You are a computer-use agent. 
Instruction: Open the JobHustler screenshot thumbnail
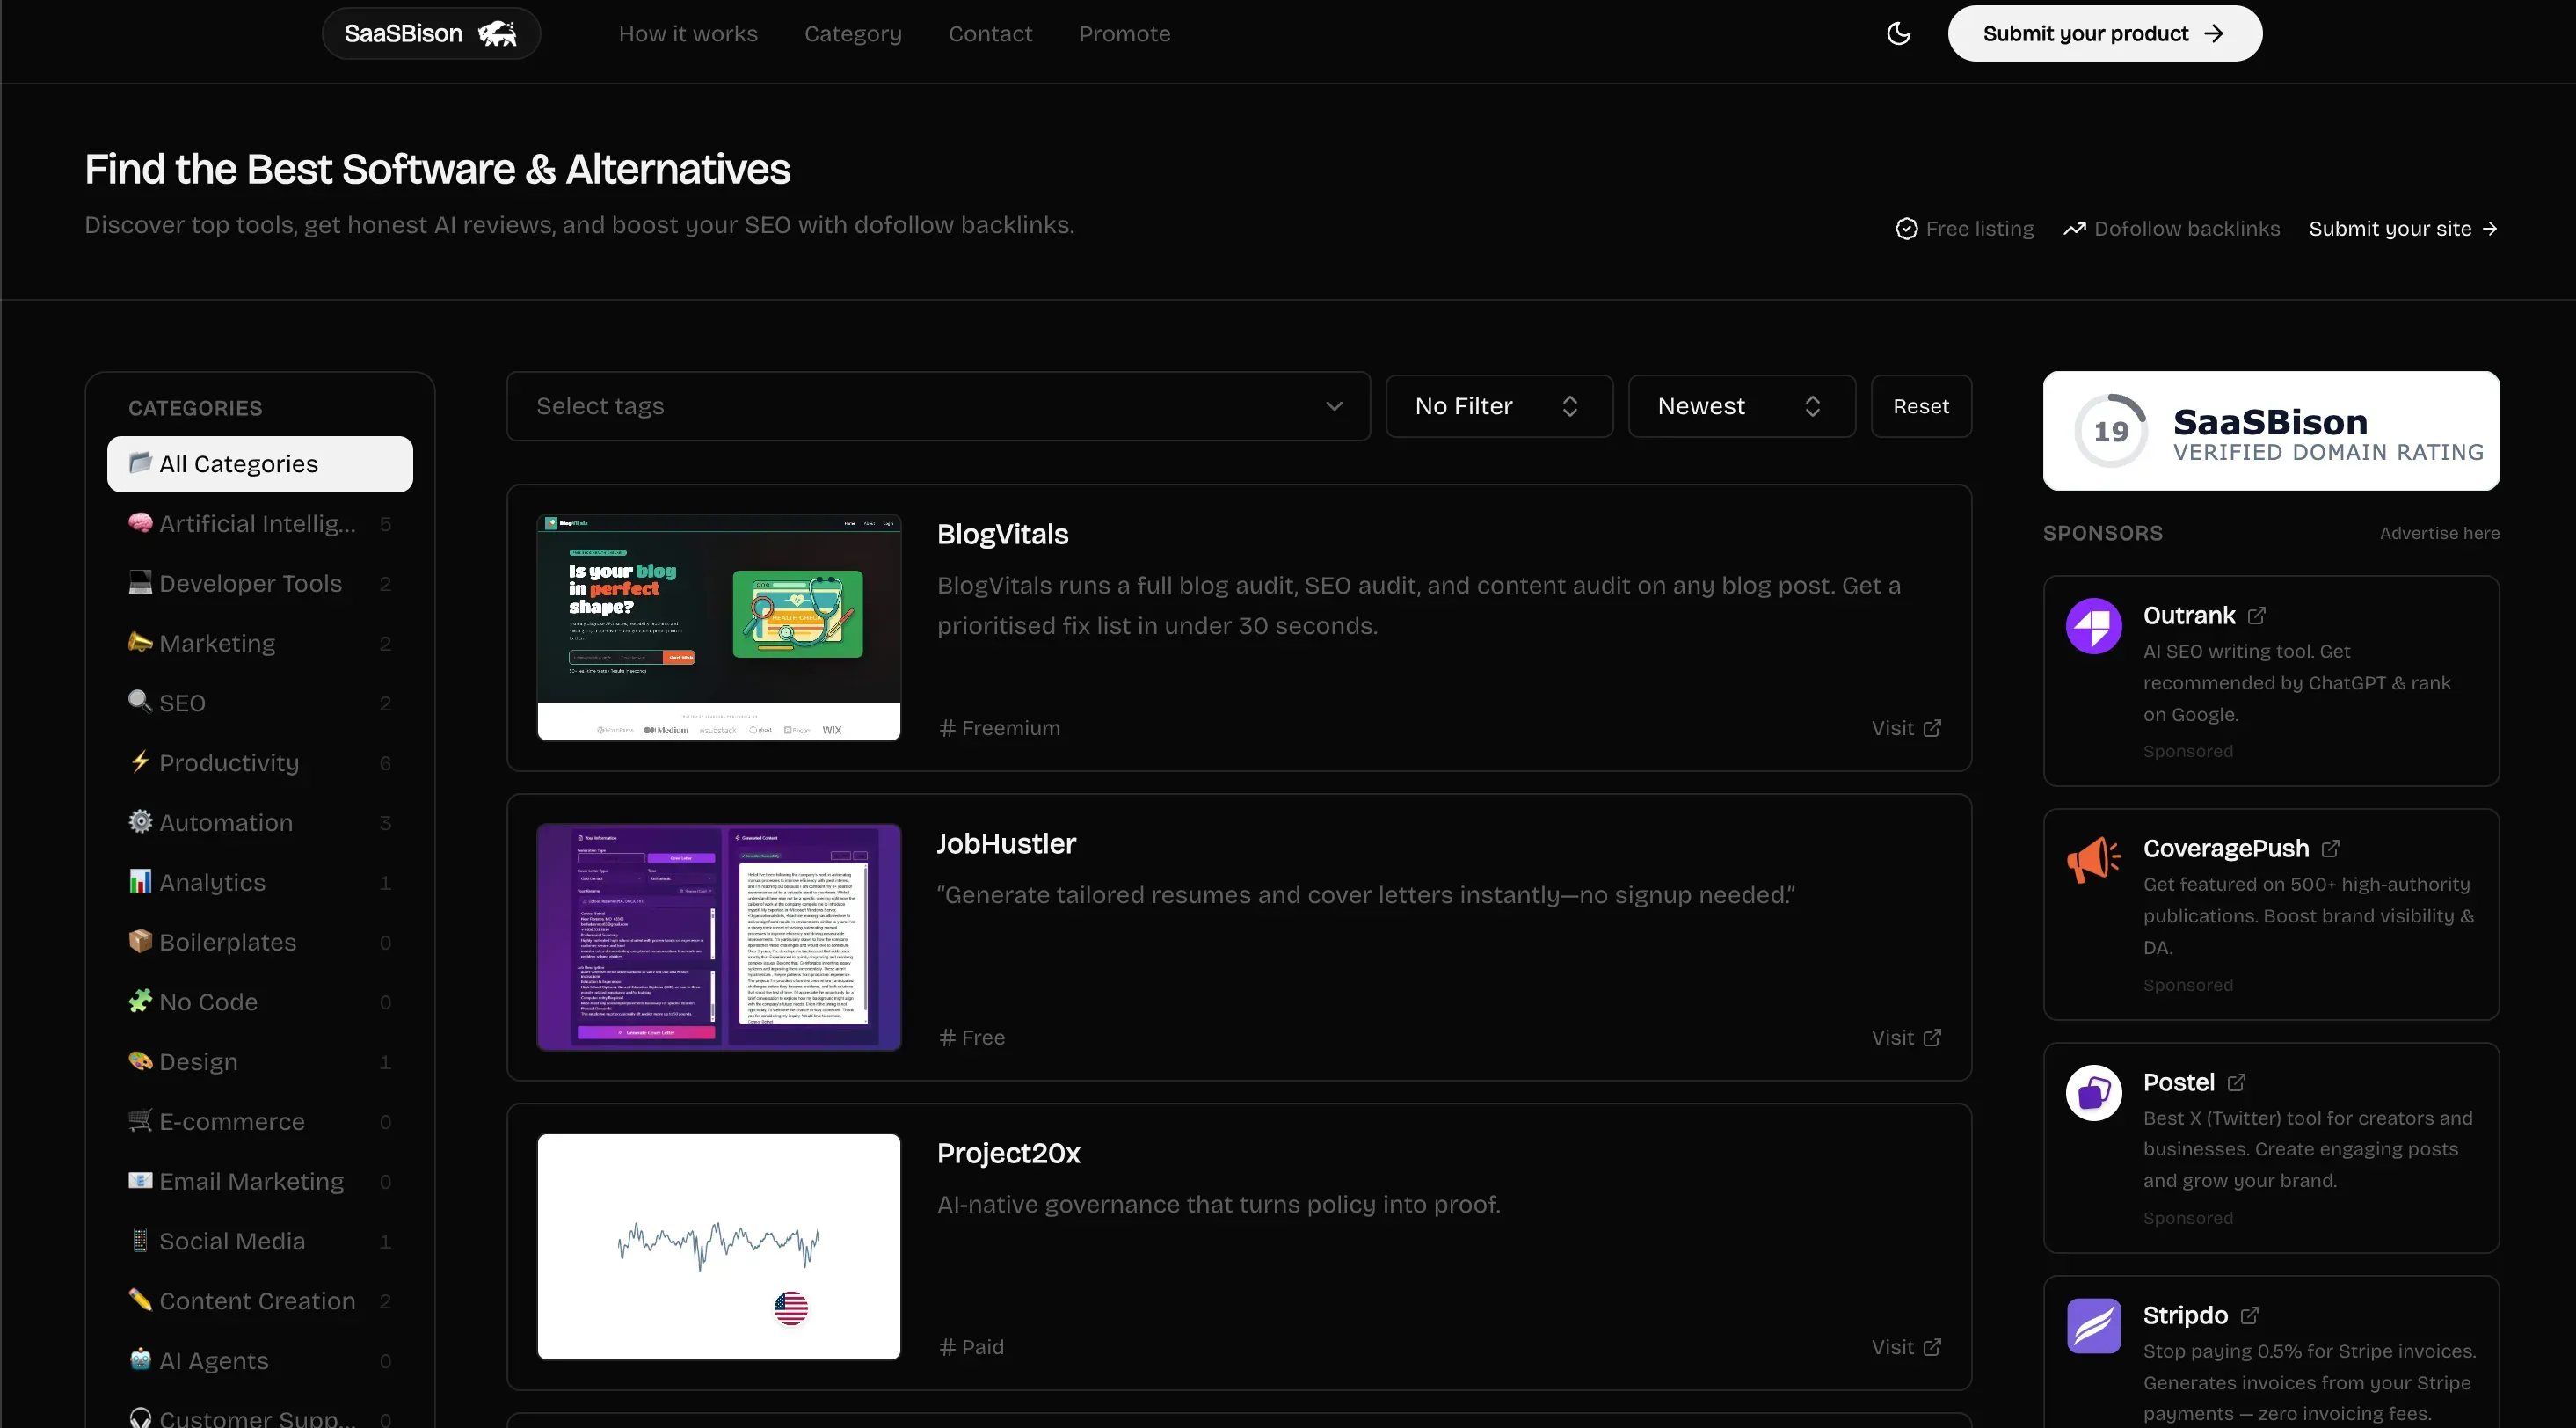718,937
